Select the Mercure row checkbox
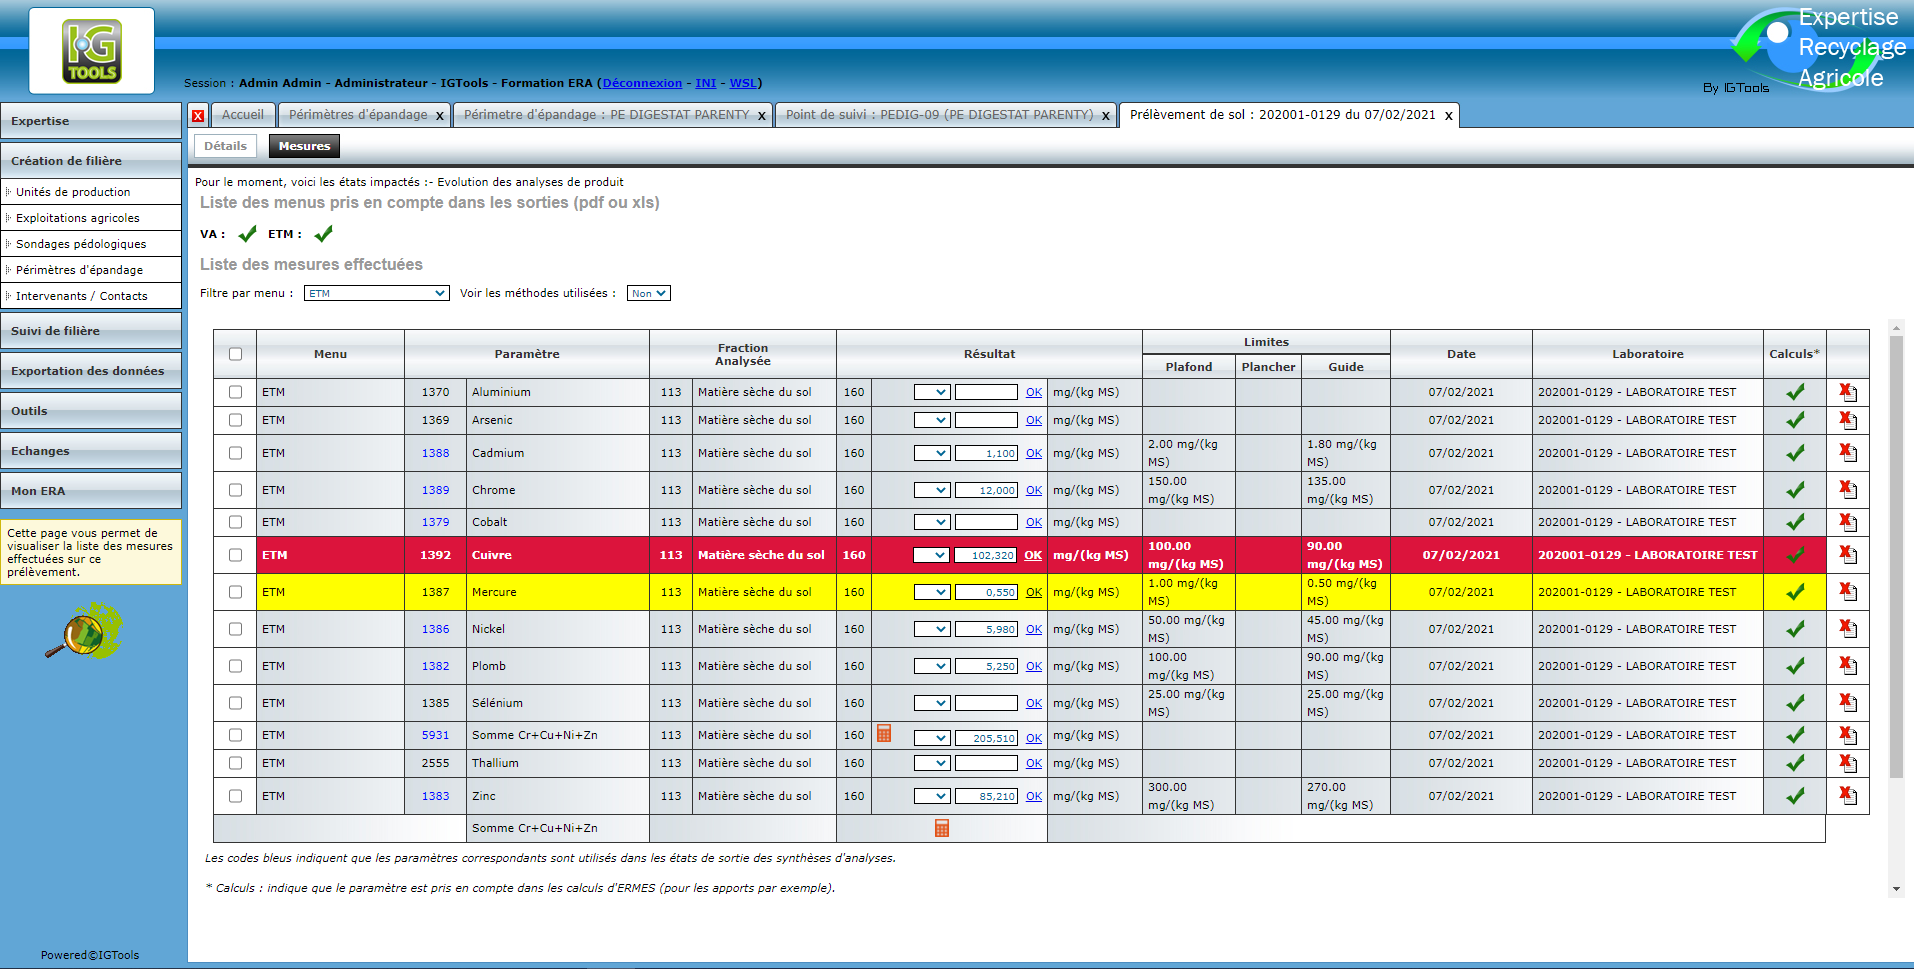The width and height of the screenshot is (1914, 969). [x=235, y=592]
